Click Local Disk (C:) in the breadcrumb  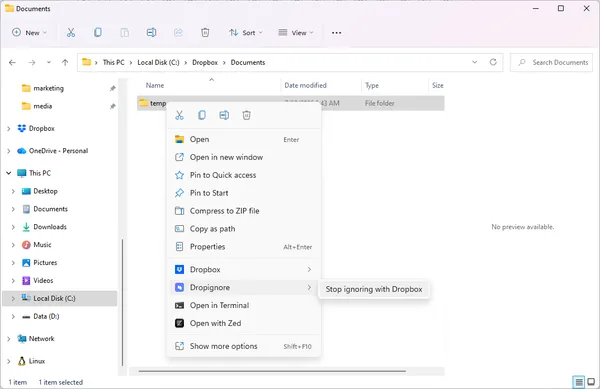point(158,62)
